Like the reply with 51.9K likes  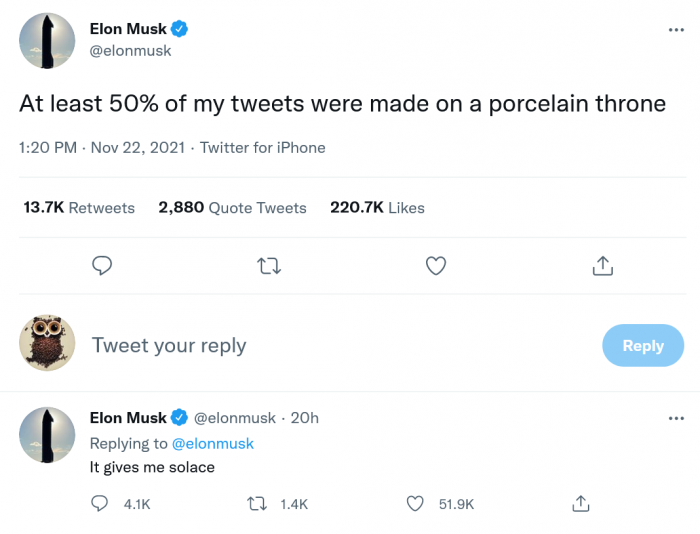(x=414, y=504)
